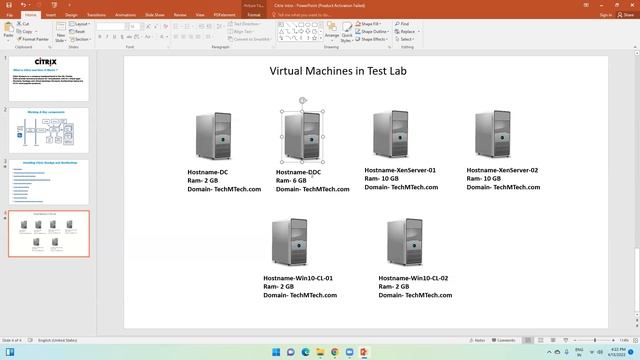Open the Text Direction dropdown
Viewport: 640px width, 360px height.
click(x=244, y=24)
